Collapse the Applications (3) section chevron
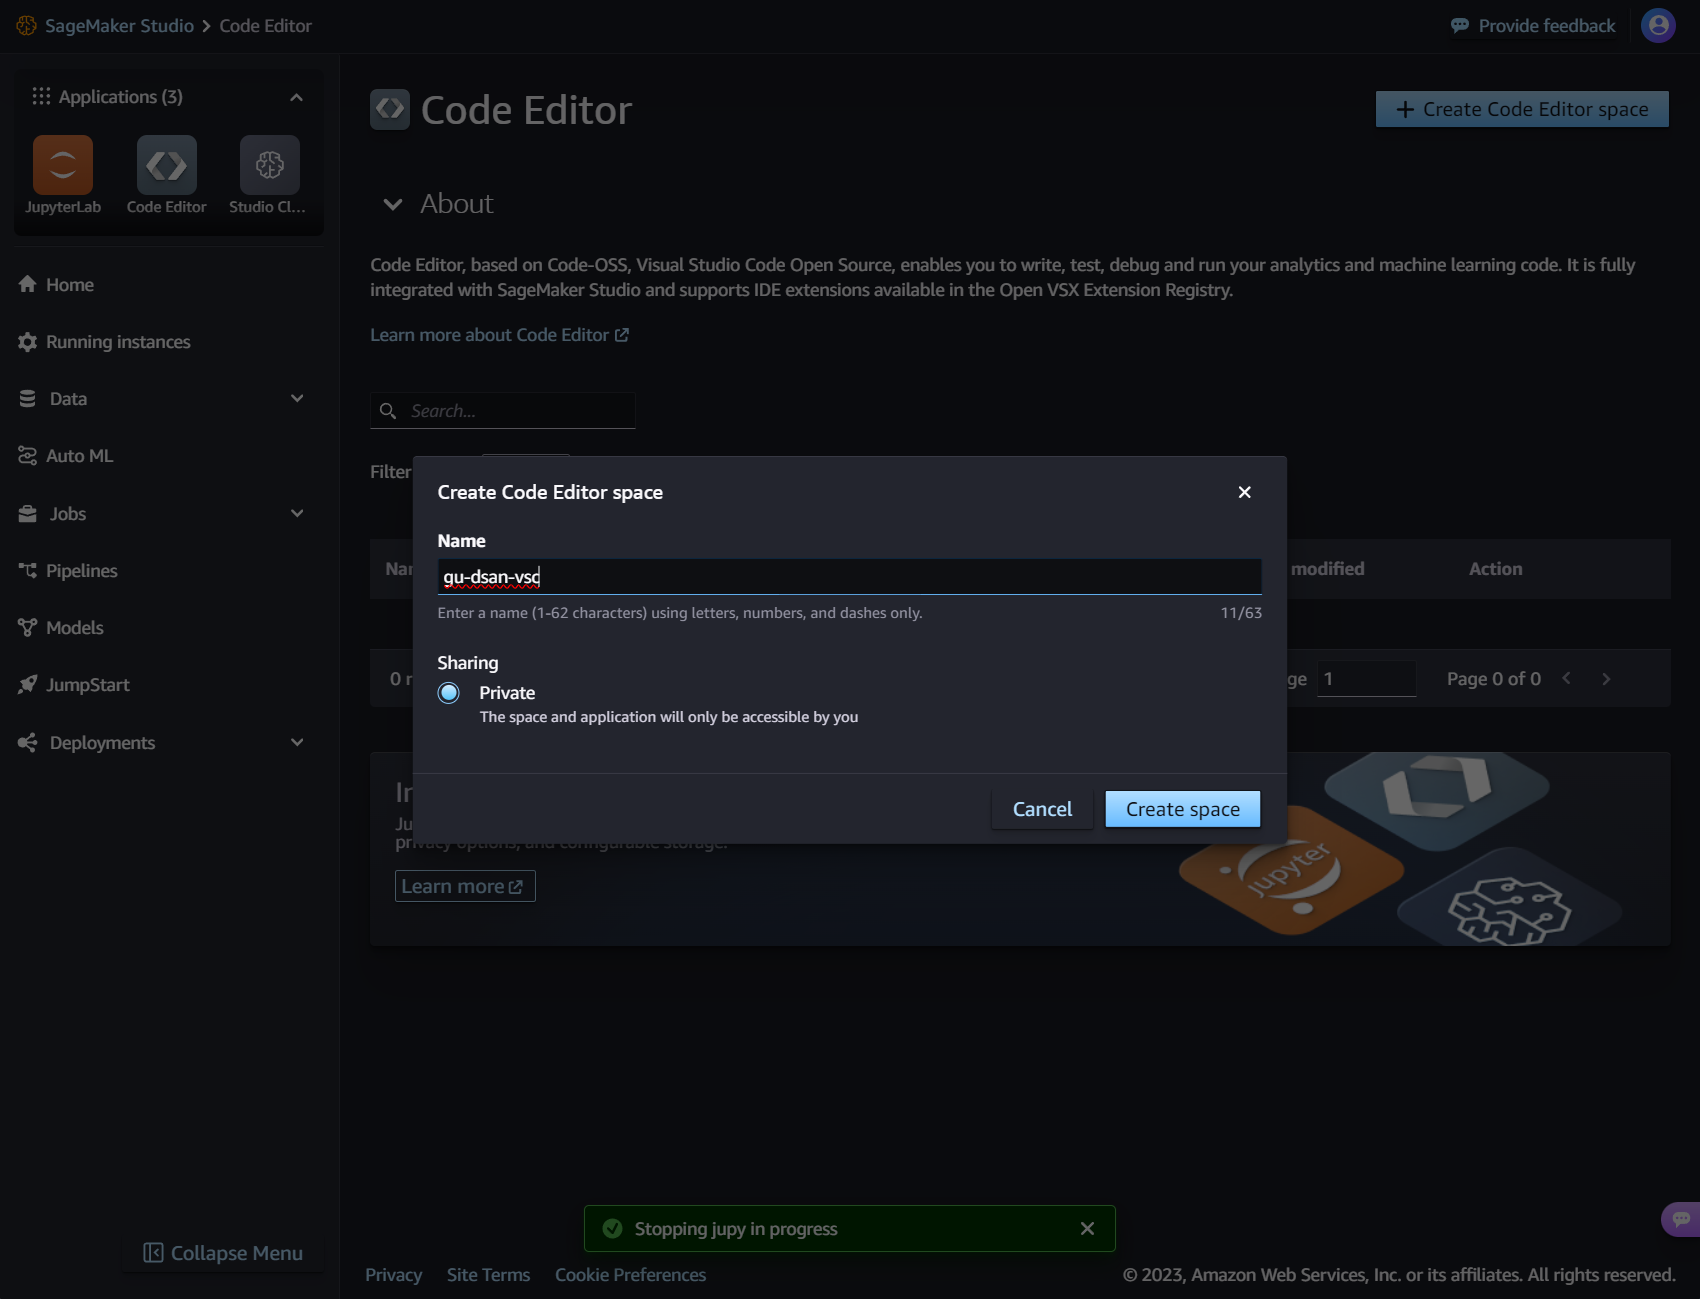Viewport: 1700px width, 1299px height. pos(296,97)
